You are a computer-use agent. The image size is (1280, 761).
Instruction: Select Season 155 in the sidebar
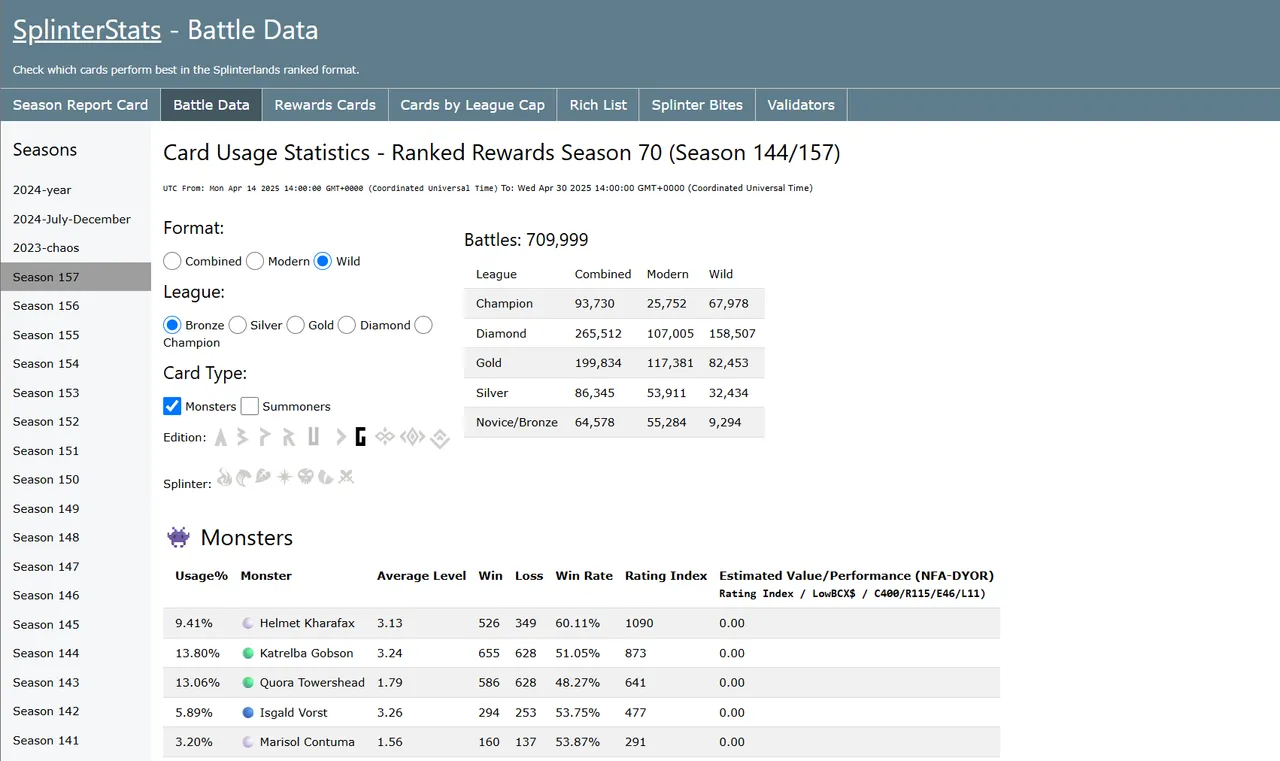pyautogui.click(x=76, y=335)
